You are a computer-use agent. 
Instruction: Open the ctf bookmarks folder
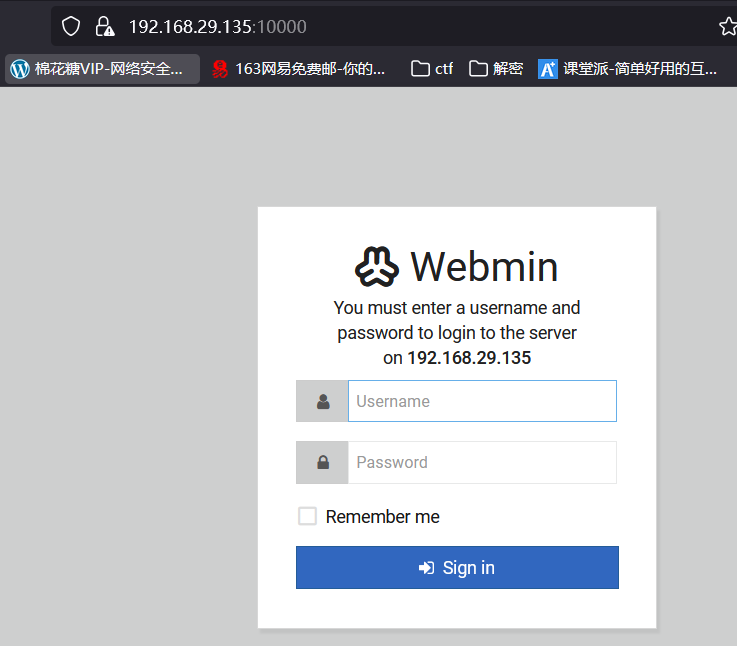click(432, 69)
